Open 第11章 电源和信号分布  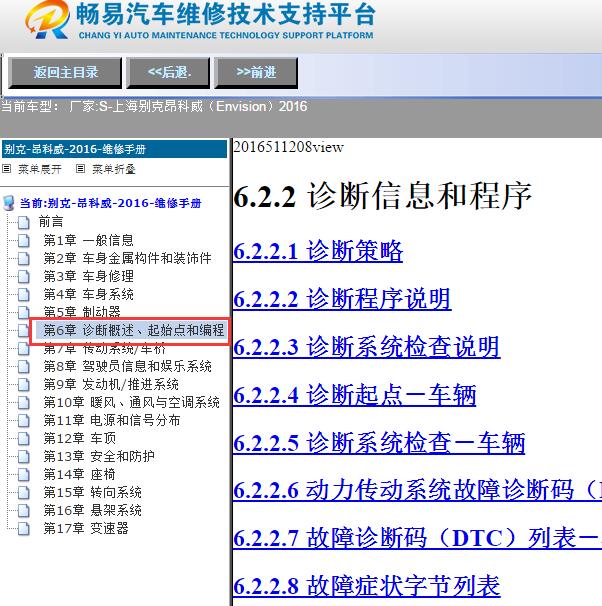coord(112,420)
